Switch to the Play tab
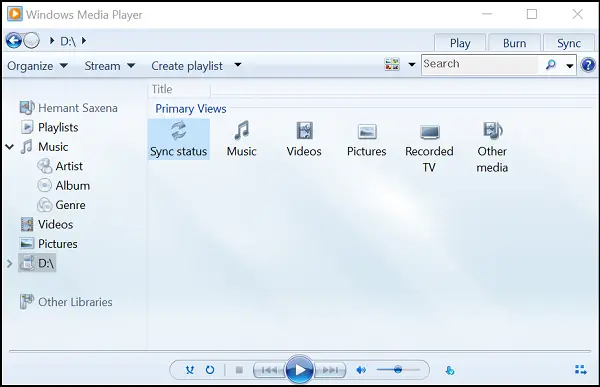The width and height of the screenshot is (600, 387). [460, 43]
